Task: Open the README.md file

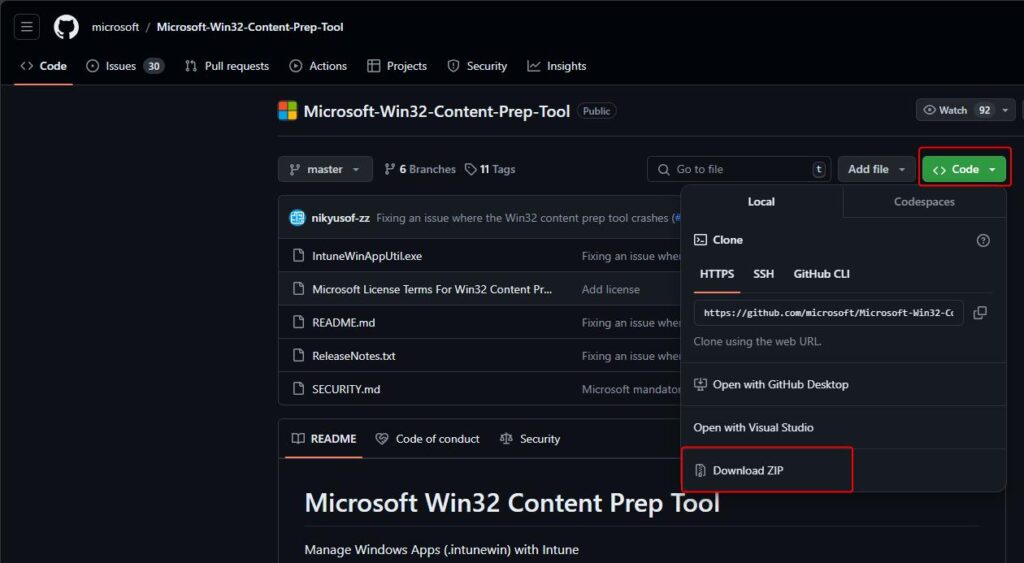Action: 344,323
